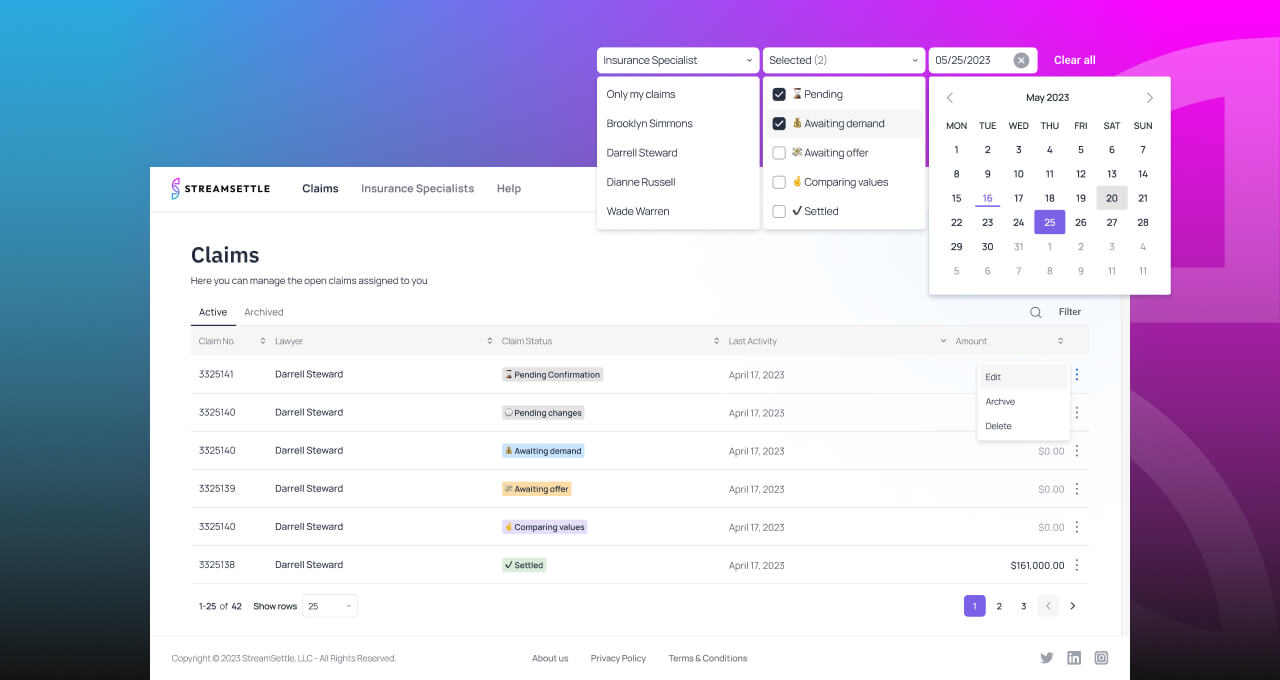The width and height of the screenshot is (1280, 680).
Task: Open the actions menu for claim 3325138
Action: click(x=1076, y=565)
